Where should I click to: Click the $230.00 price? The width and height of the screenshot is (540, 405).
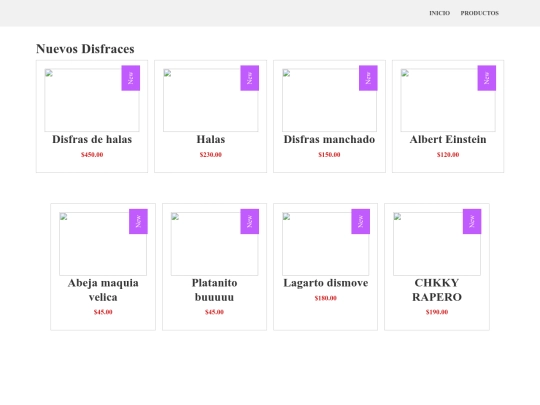[x=211, y=155]
